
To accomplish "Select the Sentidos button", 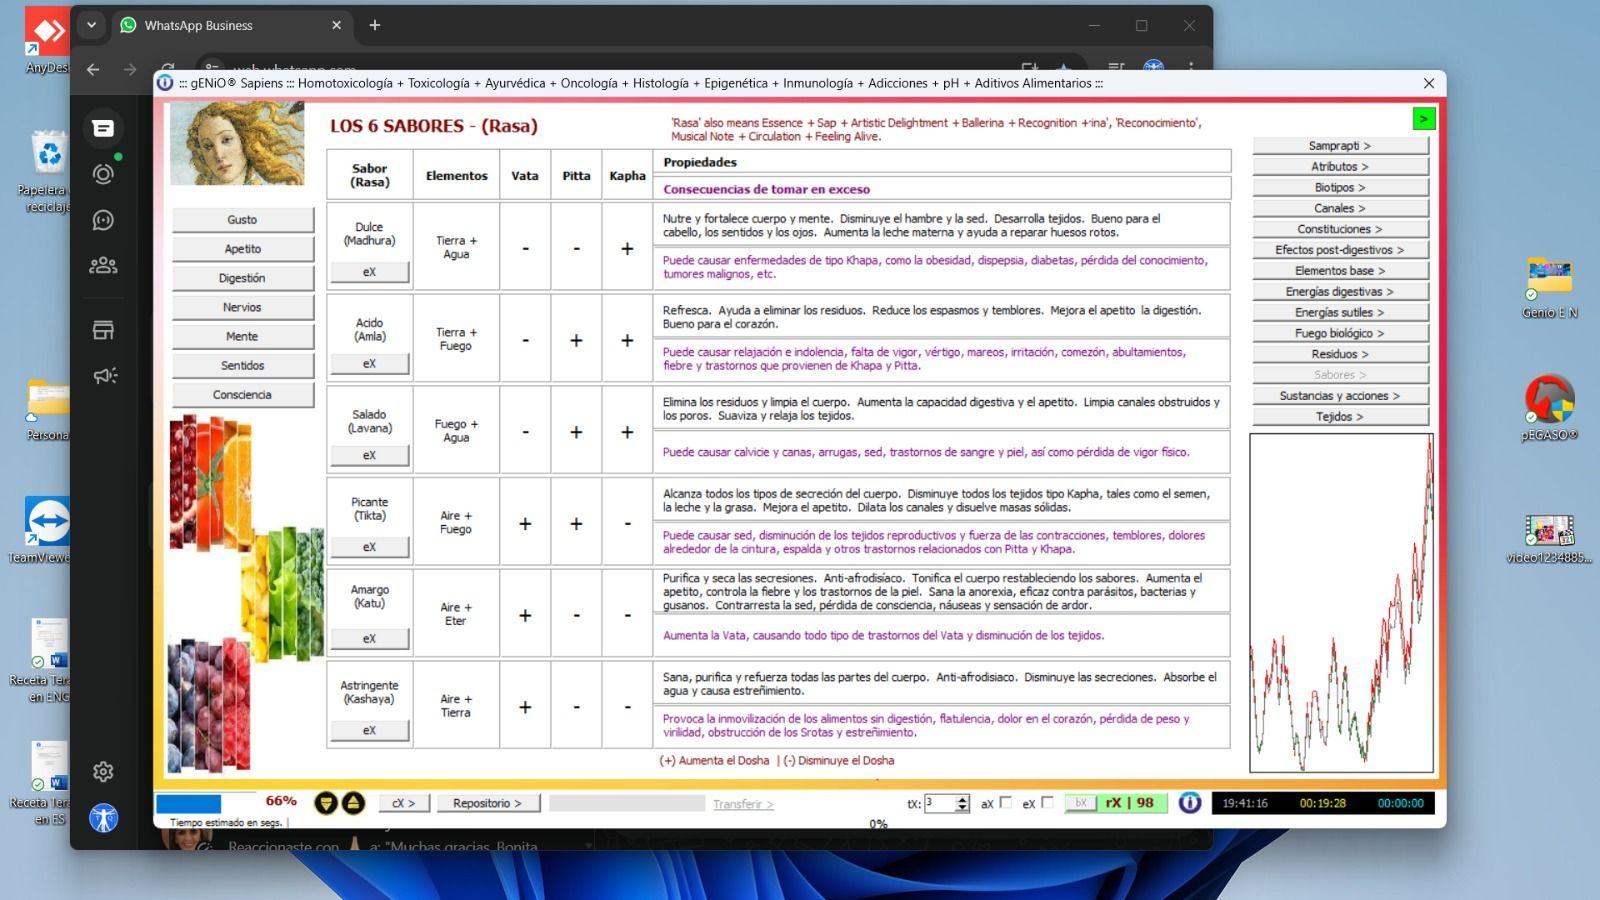I will pyautogui.click(x=242, y=365).
